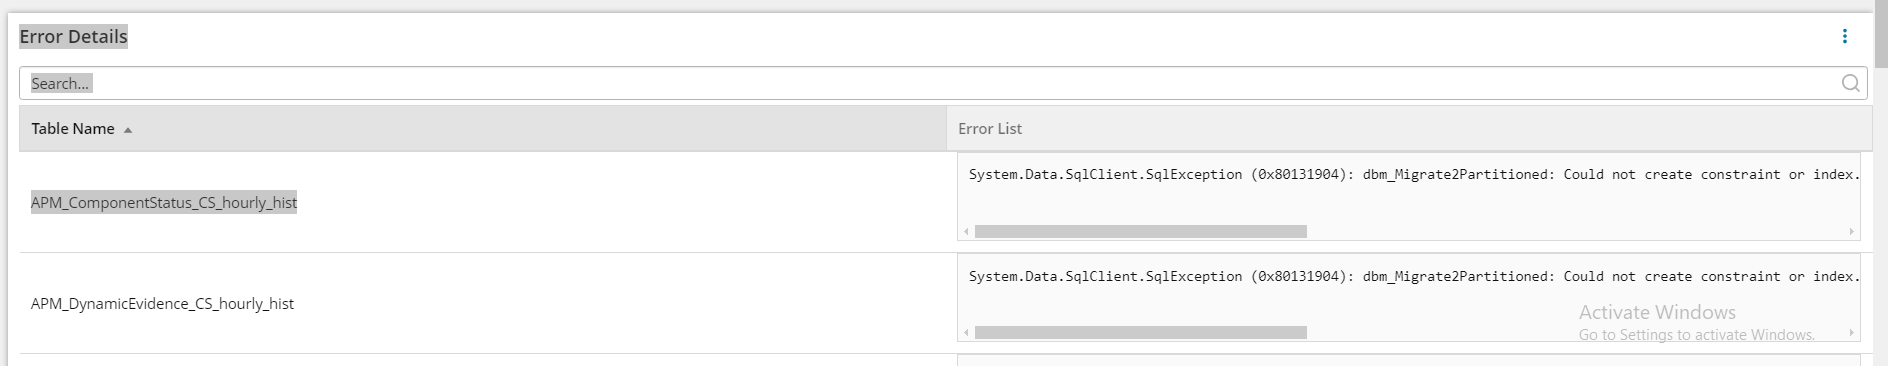Click left scroll arrow in second error box

click(966, 332)
